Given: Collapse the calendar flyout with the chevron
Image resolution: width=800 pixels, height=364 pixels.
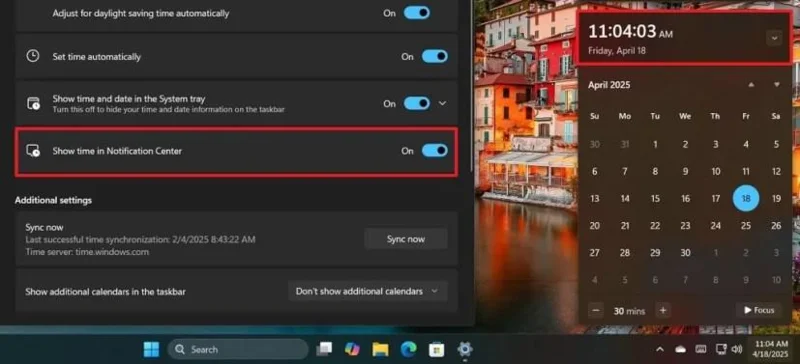Looking at the screenshot, I should [774, 38].
